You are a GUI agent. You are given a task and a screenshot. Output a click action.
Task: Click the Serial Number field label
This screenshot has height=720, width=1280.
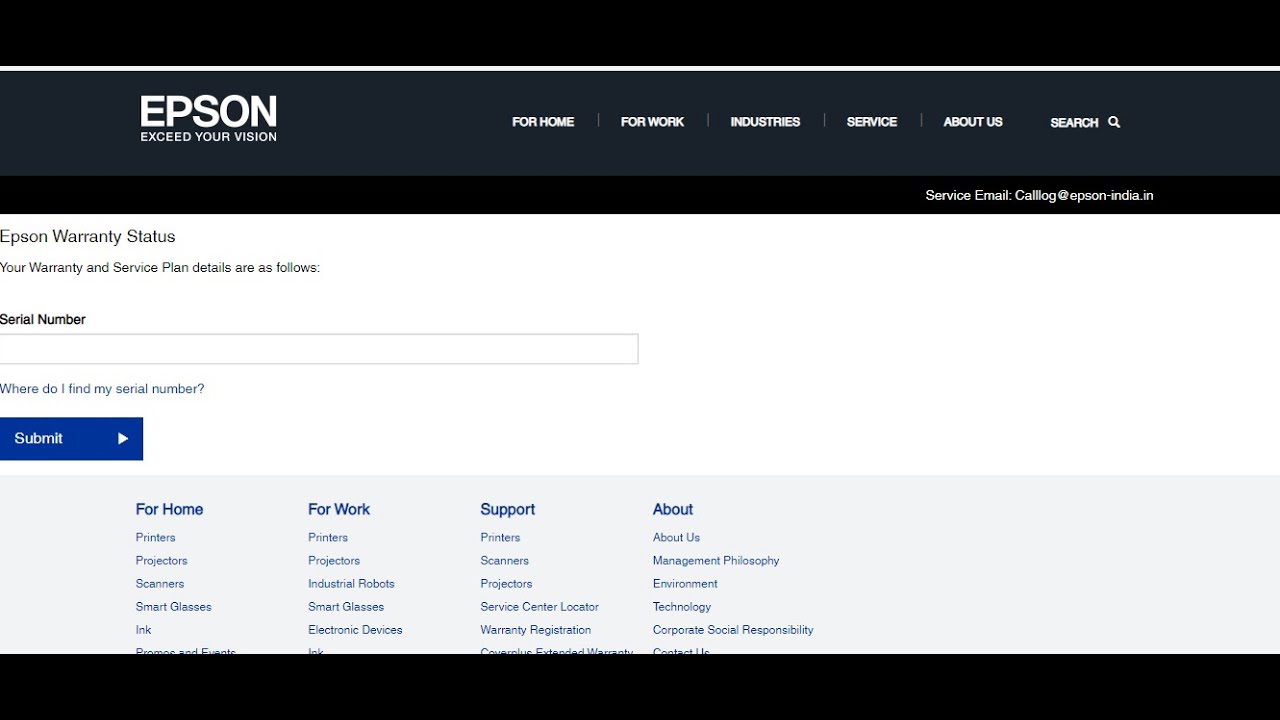point(43,320)
